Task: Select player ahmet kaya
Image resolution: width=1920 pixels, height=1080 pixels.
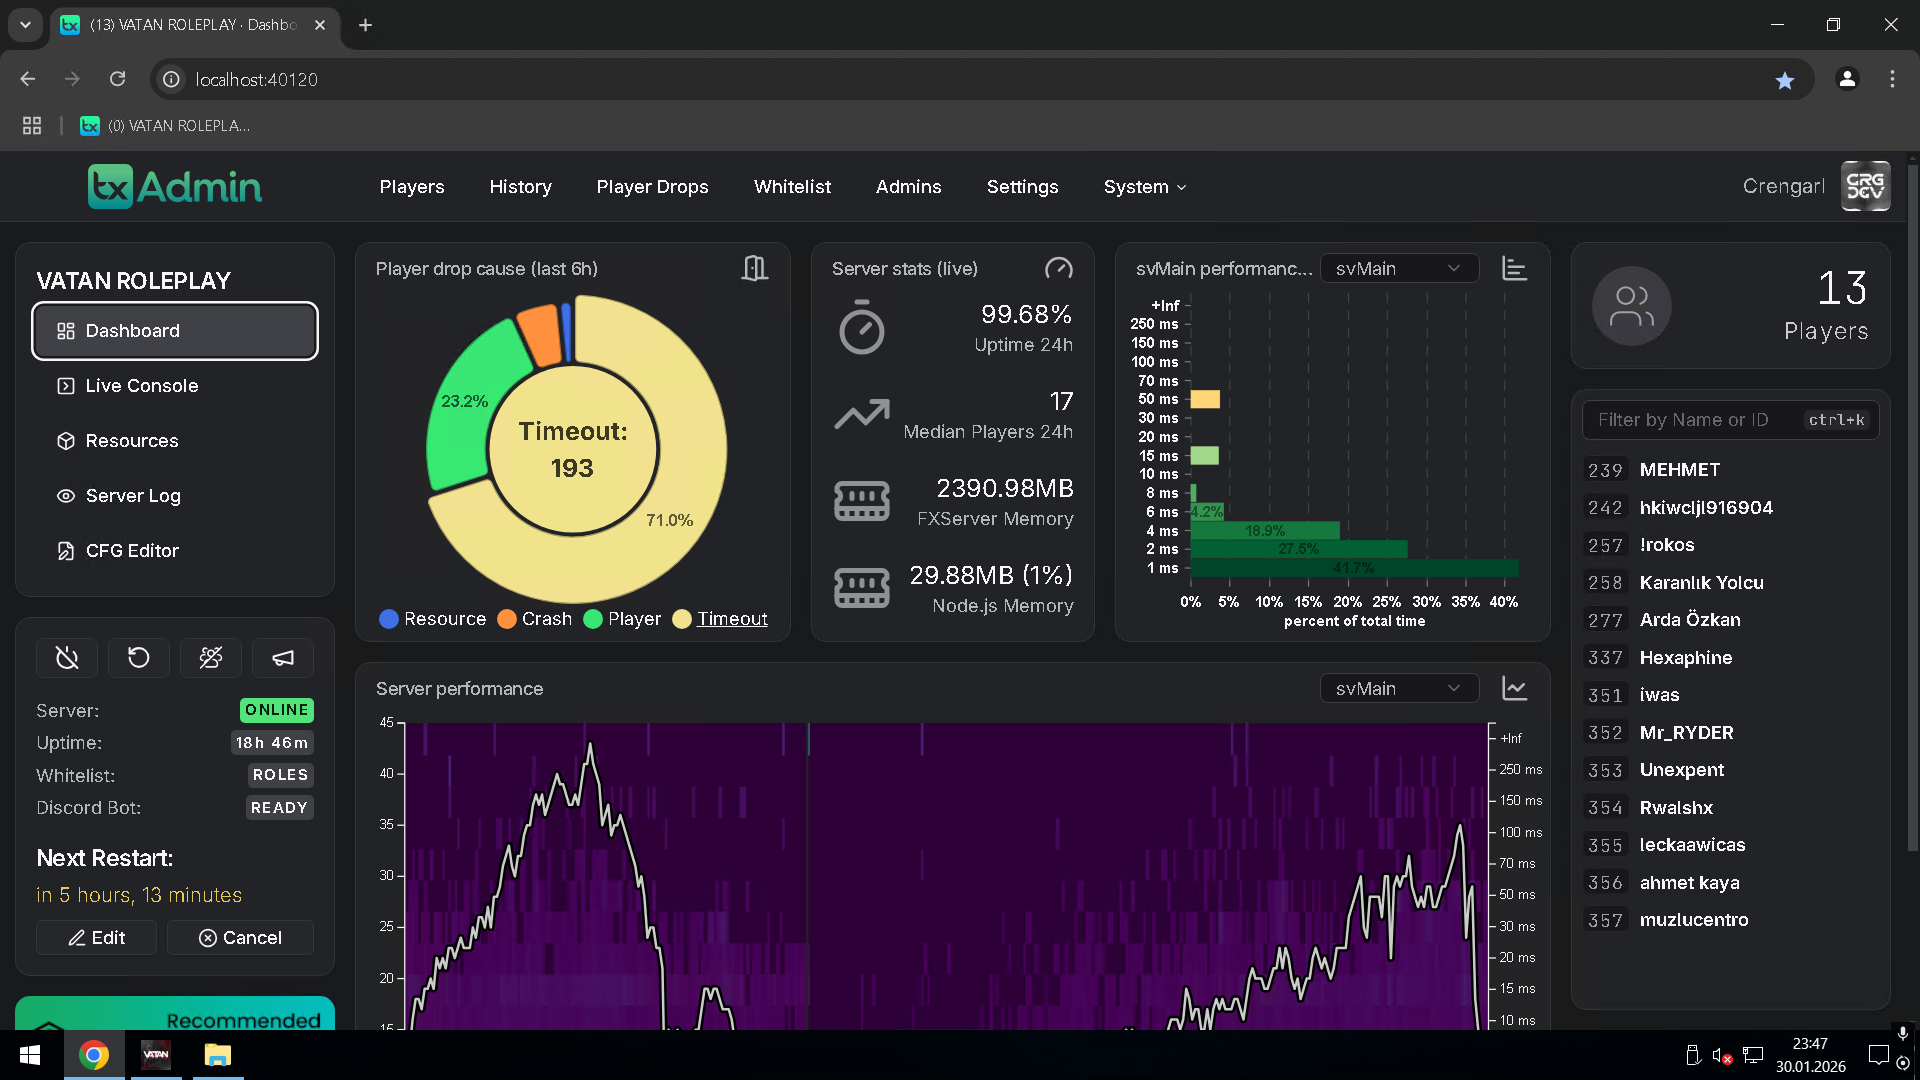Action: click(x=1730, y=883)
